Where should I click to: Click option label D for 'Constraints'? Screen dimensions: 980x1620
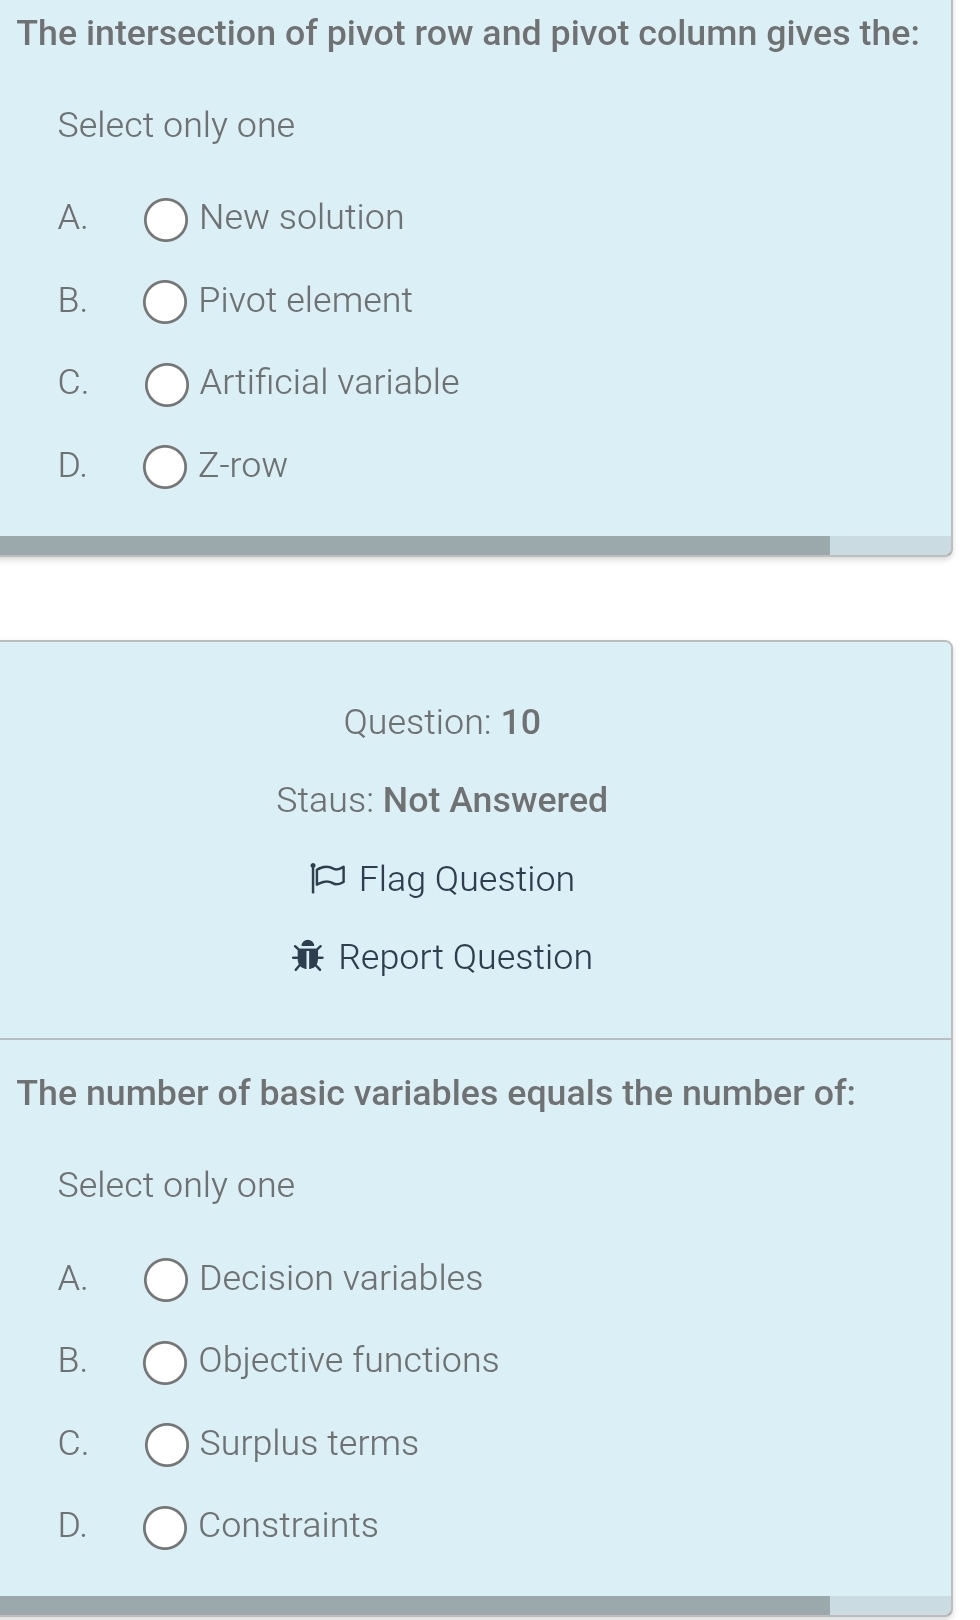(72, 1526)
